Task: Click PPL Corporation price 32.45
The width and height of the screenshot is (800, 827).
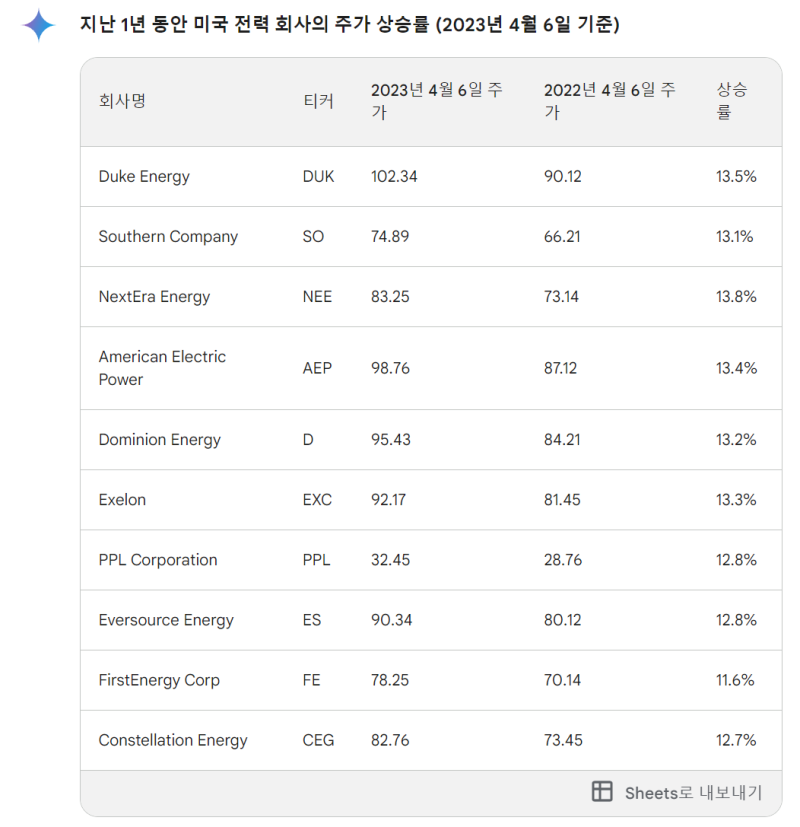Action: coord(390,560)
